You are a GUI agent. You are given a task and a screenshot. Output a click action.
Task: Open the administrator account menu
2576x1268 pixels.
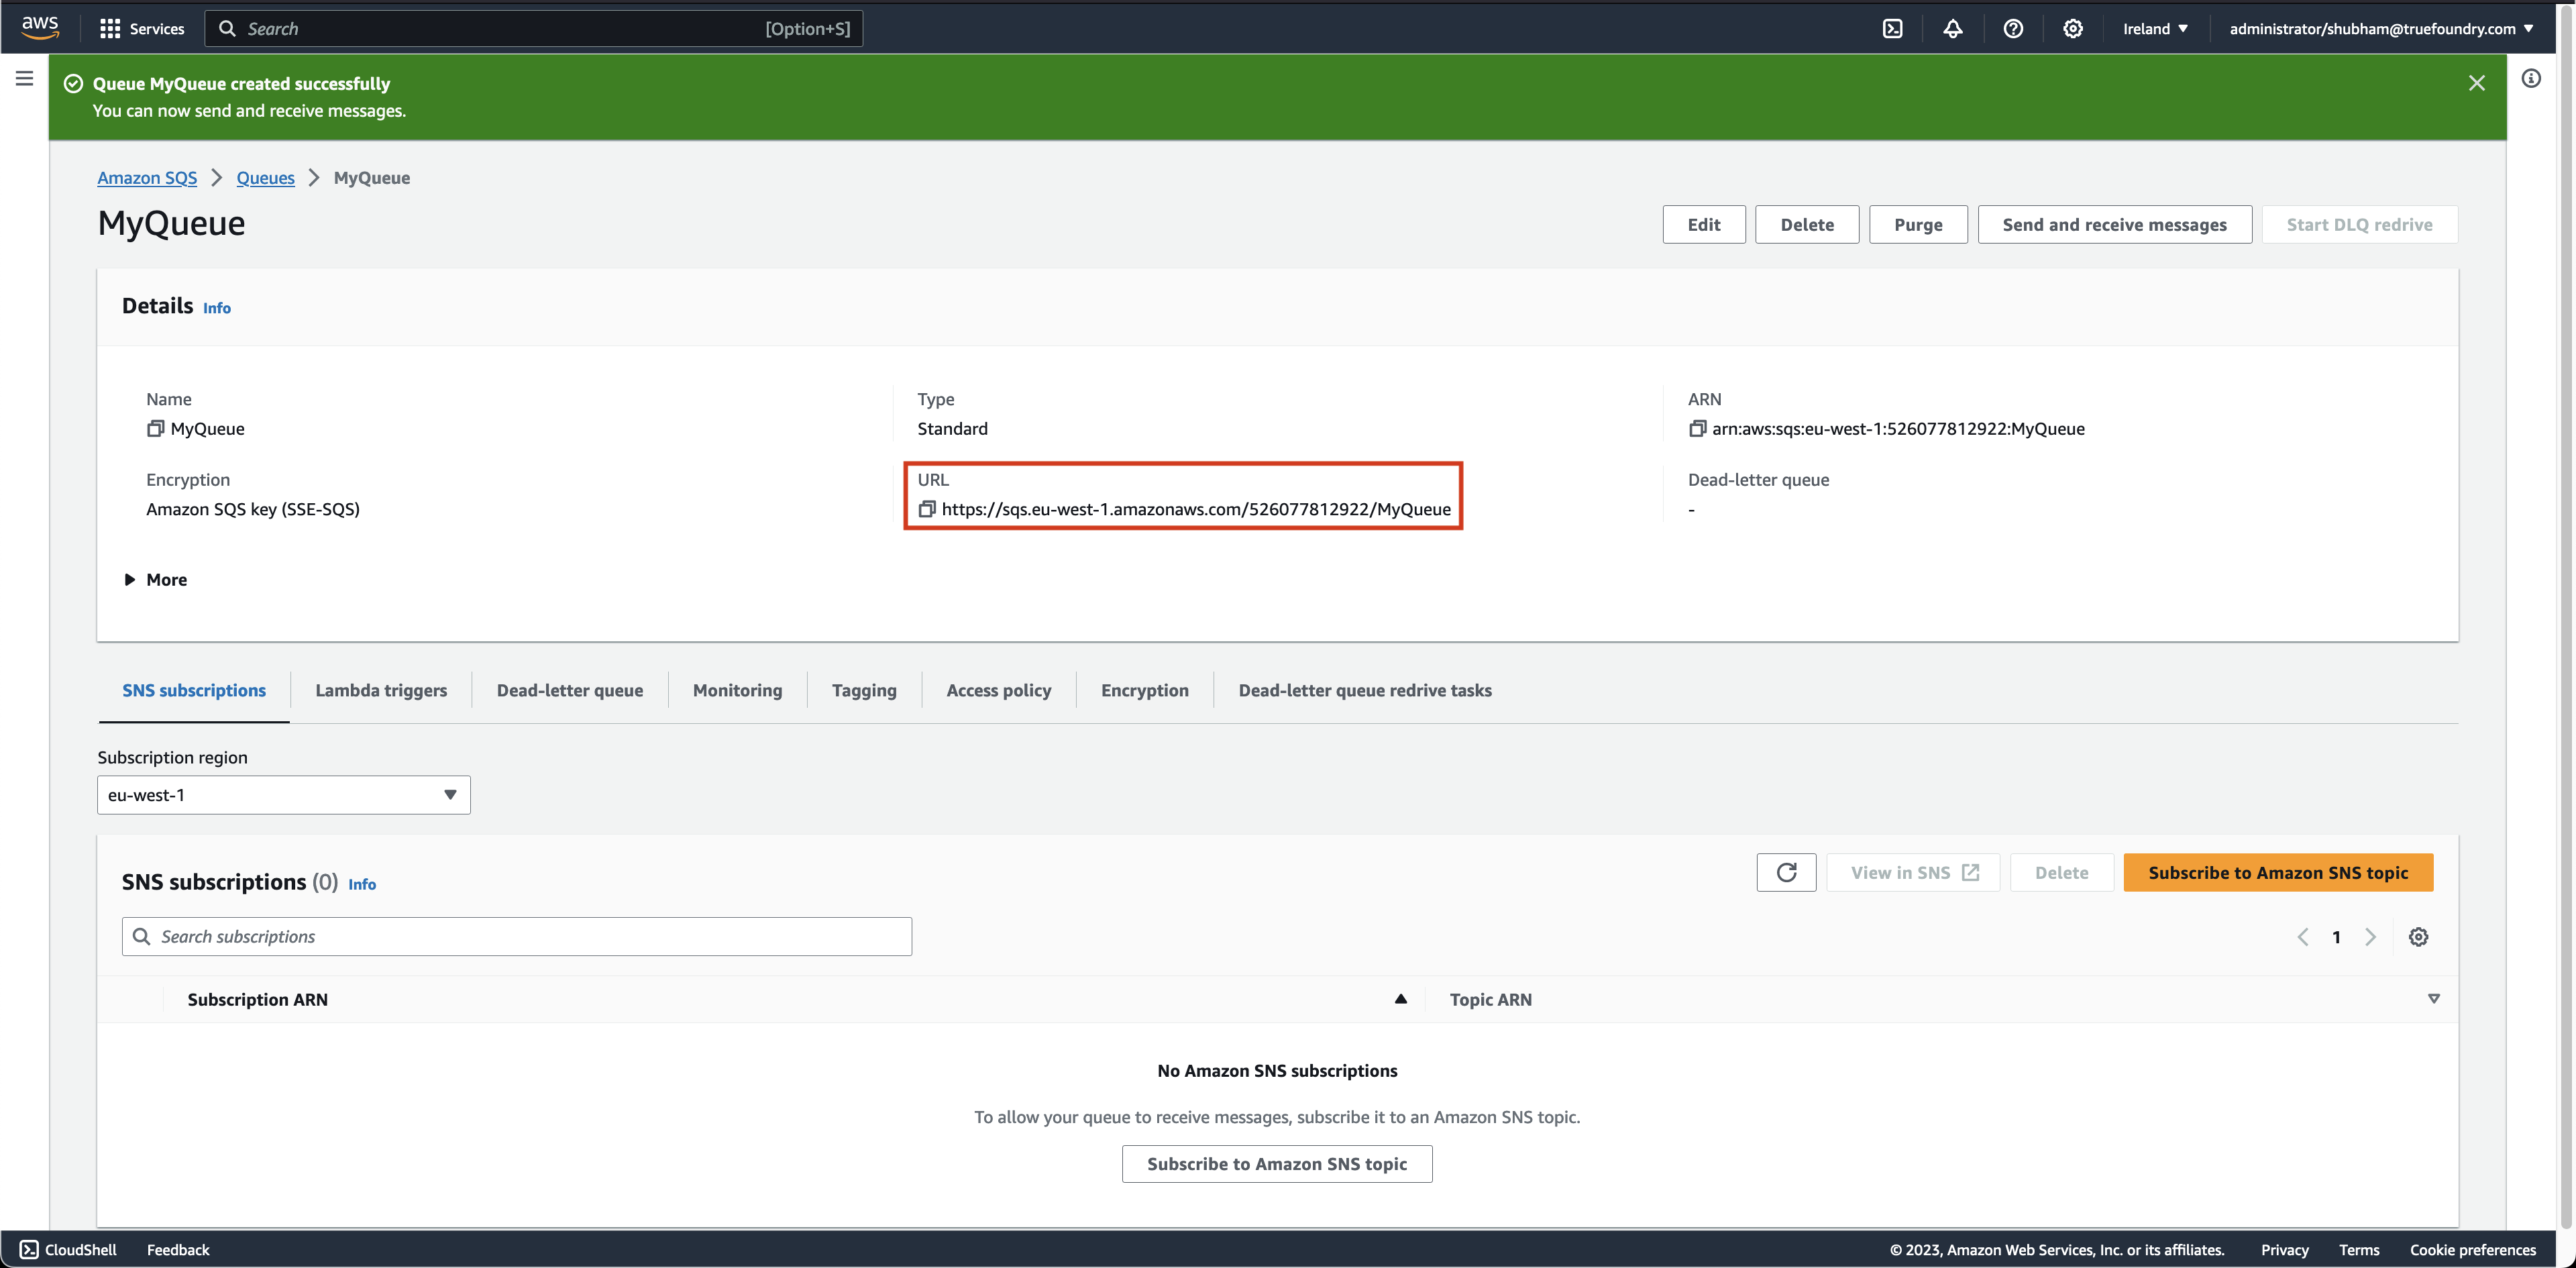click(x=2380, y=29)
